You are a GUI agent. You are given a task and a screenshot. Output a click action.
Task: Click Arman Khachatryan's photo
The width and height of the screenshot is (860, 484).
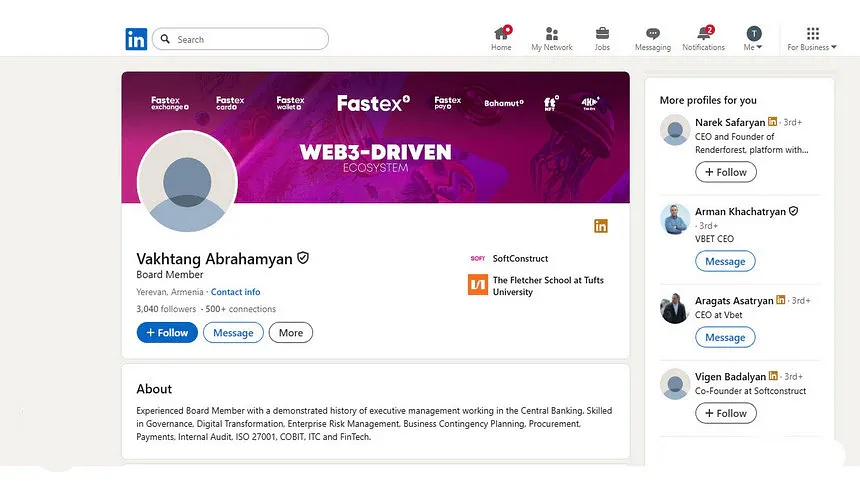[675, 219]
